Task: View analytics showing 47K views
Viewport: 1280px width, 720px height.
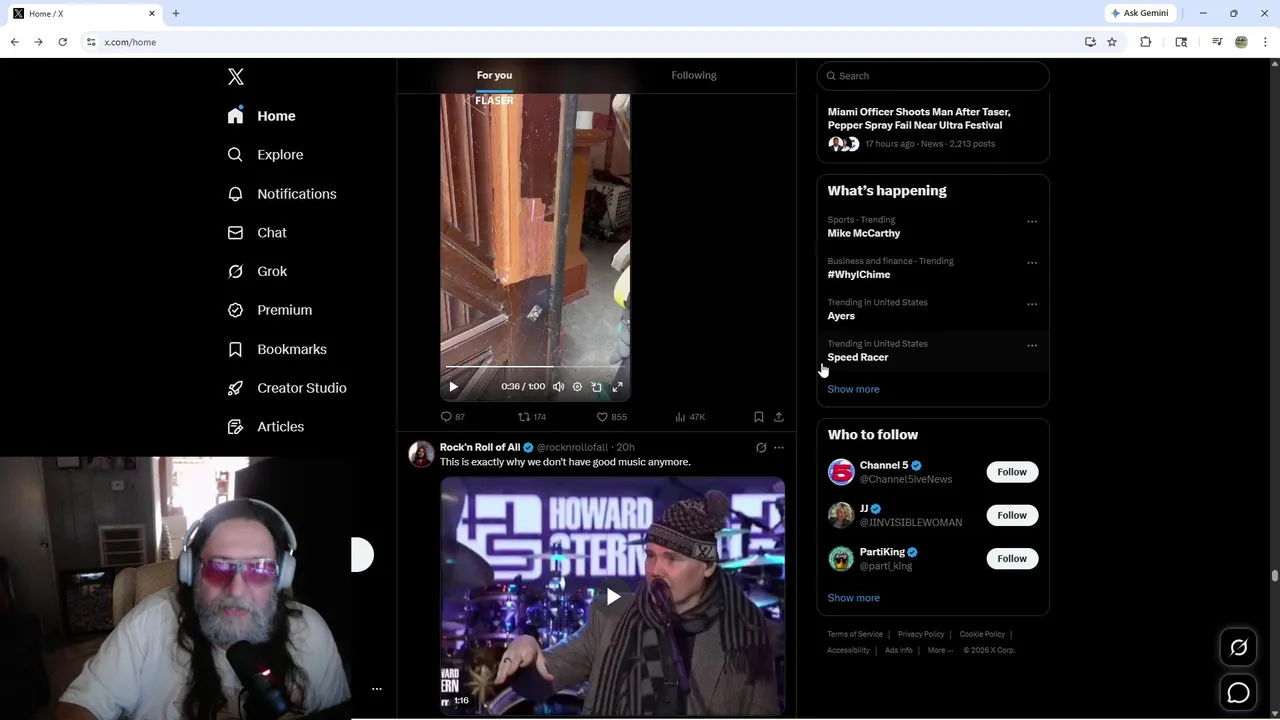Action: tap(690, 417)
